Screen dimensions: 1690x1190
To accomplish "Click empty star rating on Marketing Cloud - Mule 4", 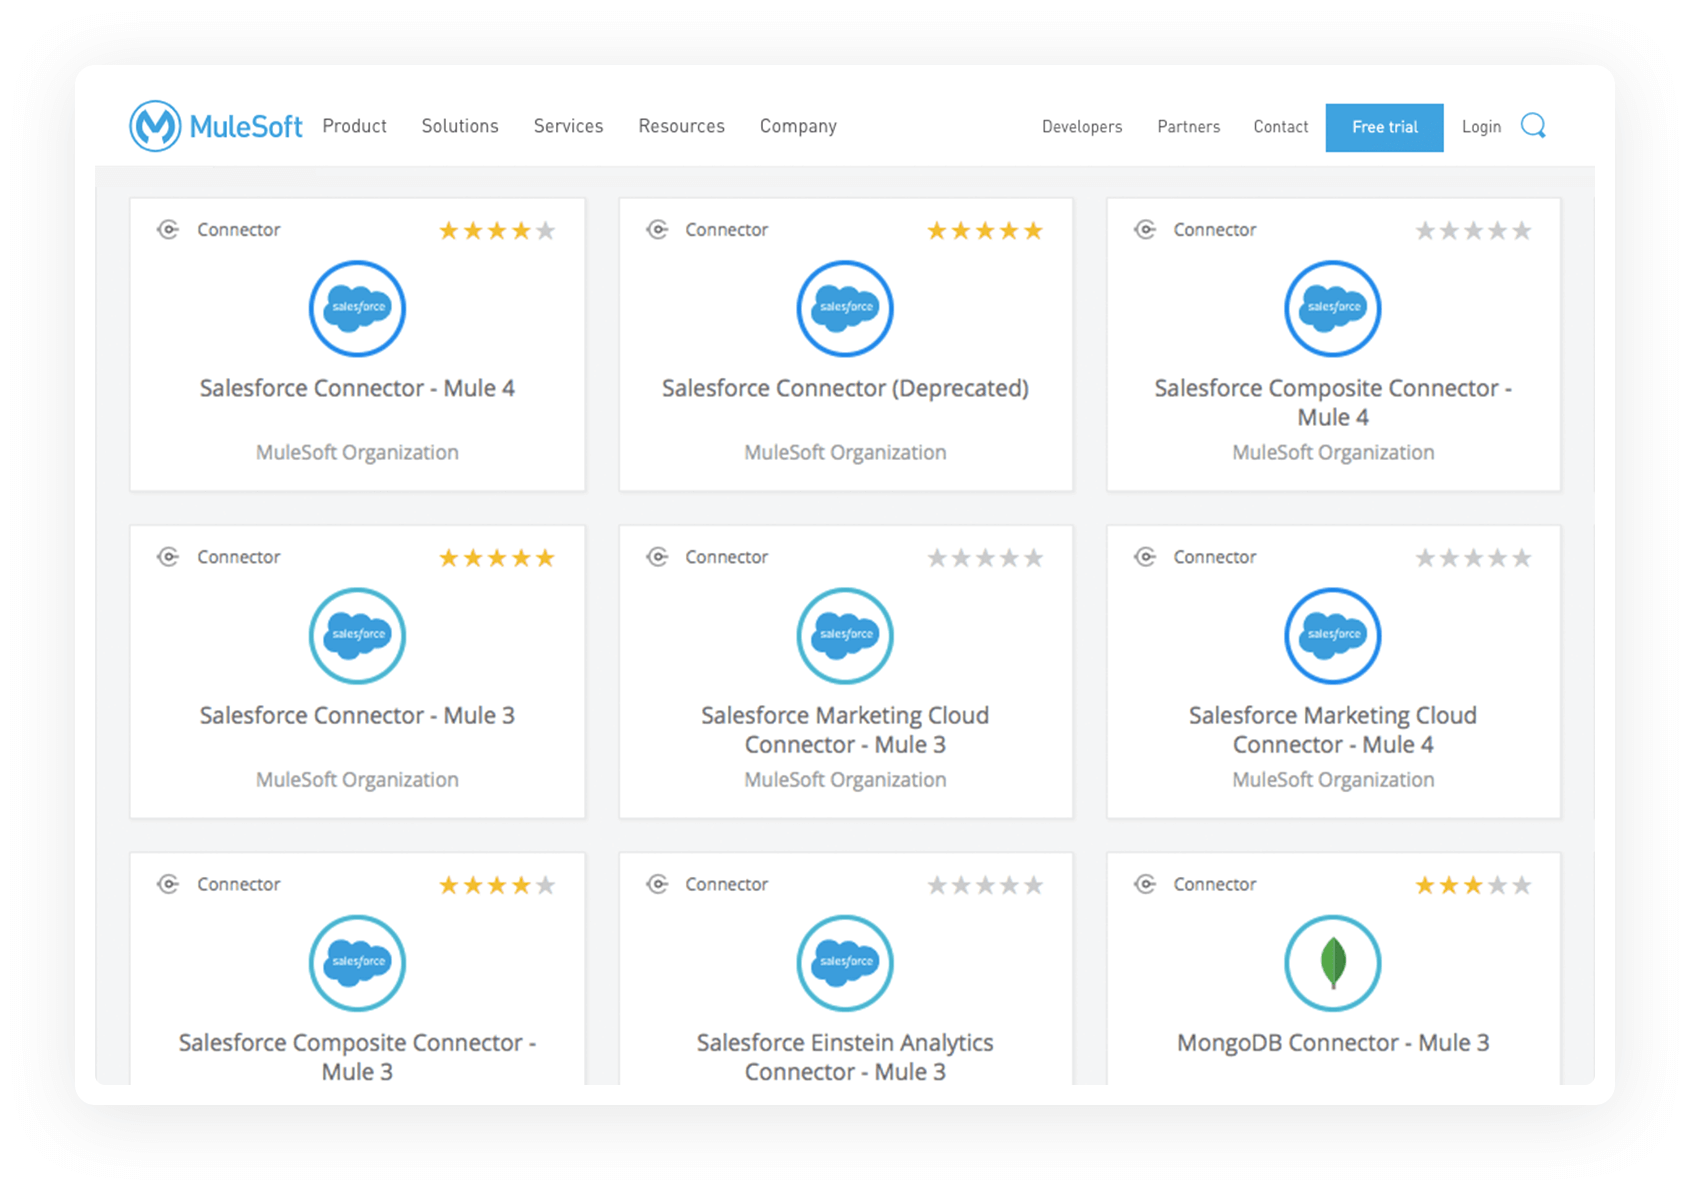I will 1473,558.
